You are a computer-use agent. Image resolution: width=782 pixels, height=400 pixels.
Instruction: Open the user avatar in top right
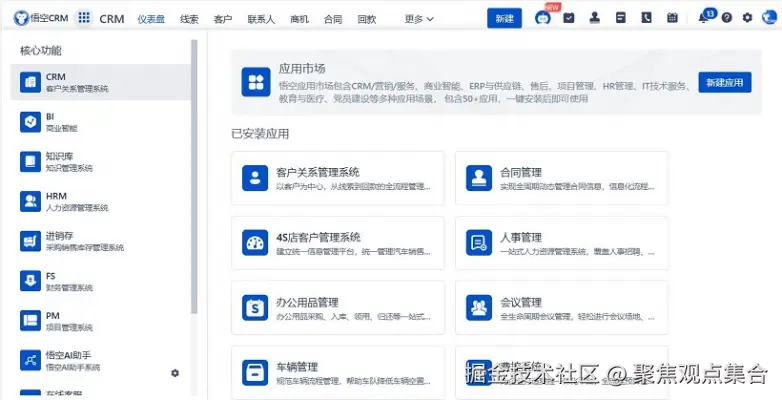click(x=769, y=18)
